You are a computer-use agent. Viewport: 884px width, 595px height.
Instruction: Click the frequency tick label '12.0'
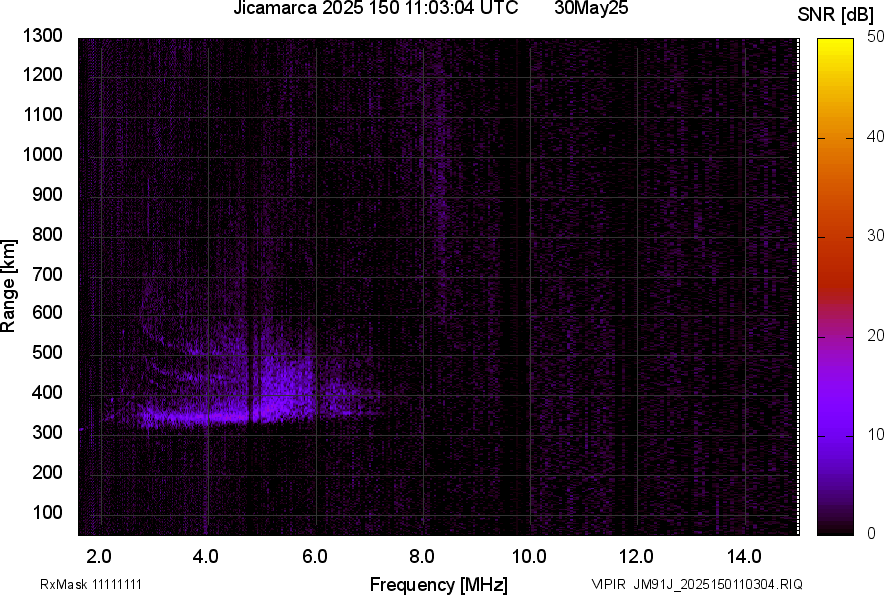[637, 557]
